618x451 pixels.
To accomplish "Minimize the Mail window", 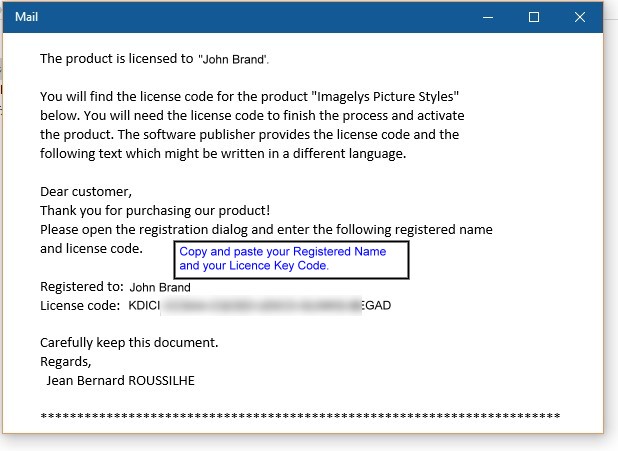I will (x=487, y=17).
